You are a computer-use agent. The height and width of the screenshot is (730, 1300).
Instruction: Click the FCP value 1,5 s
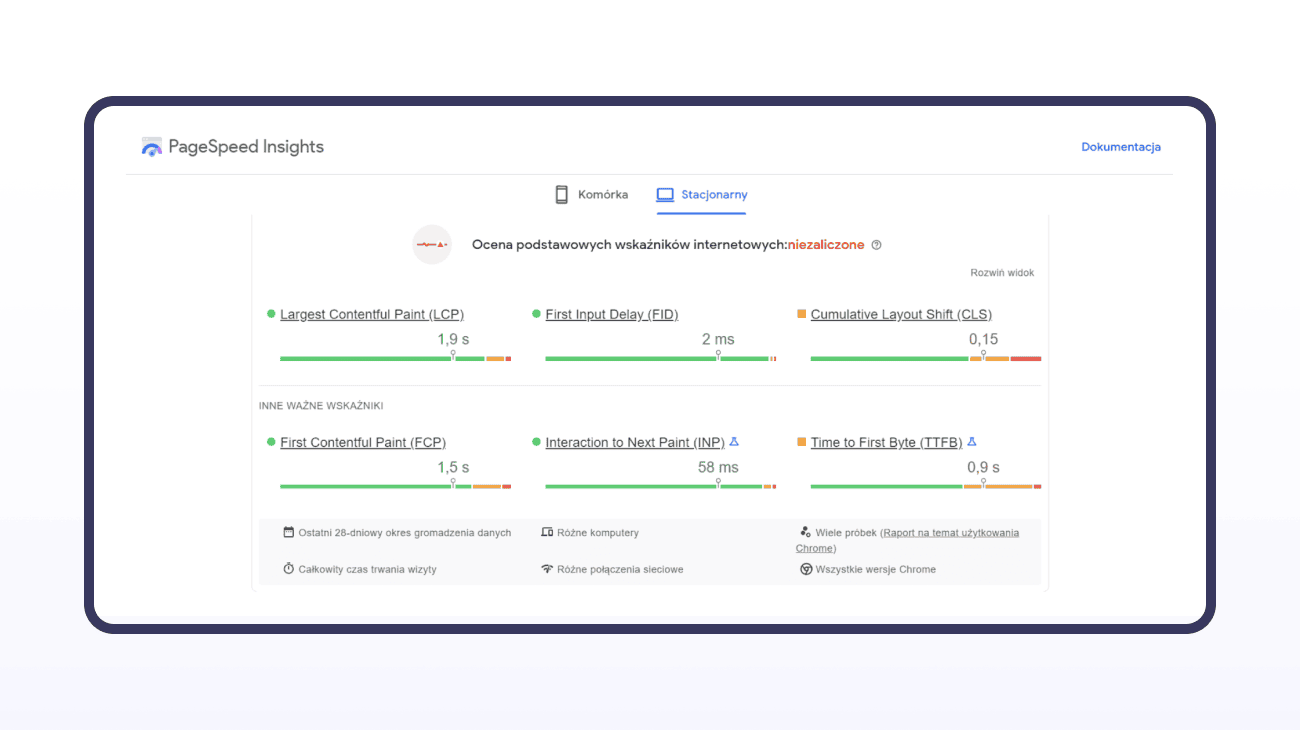point(453,467)
